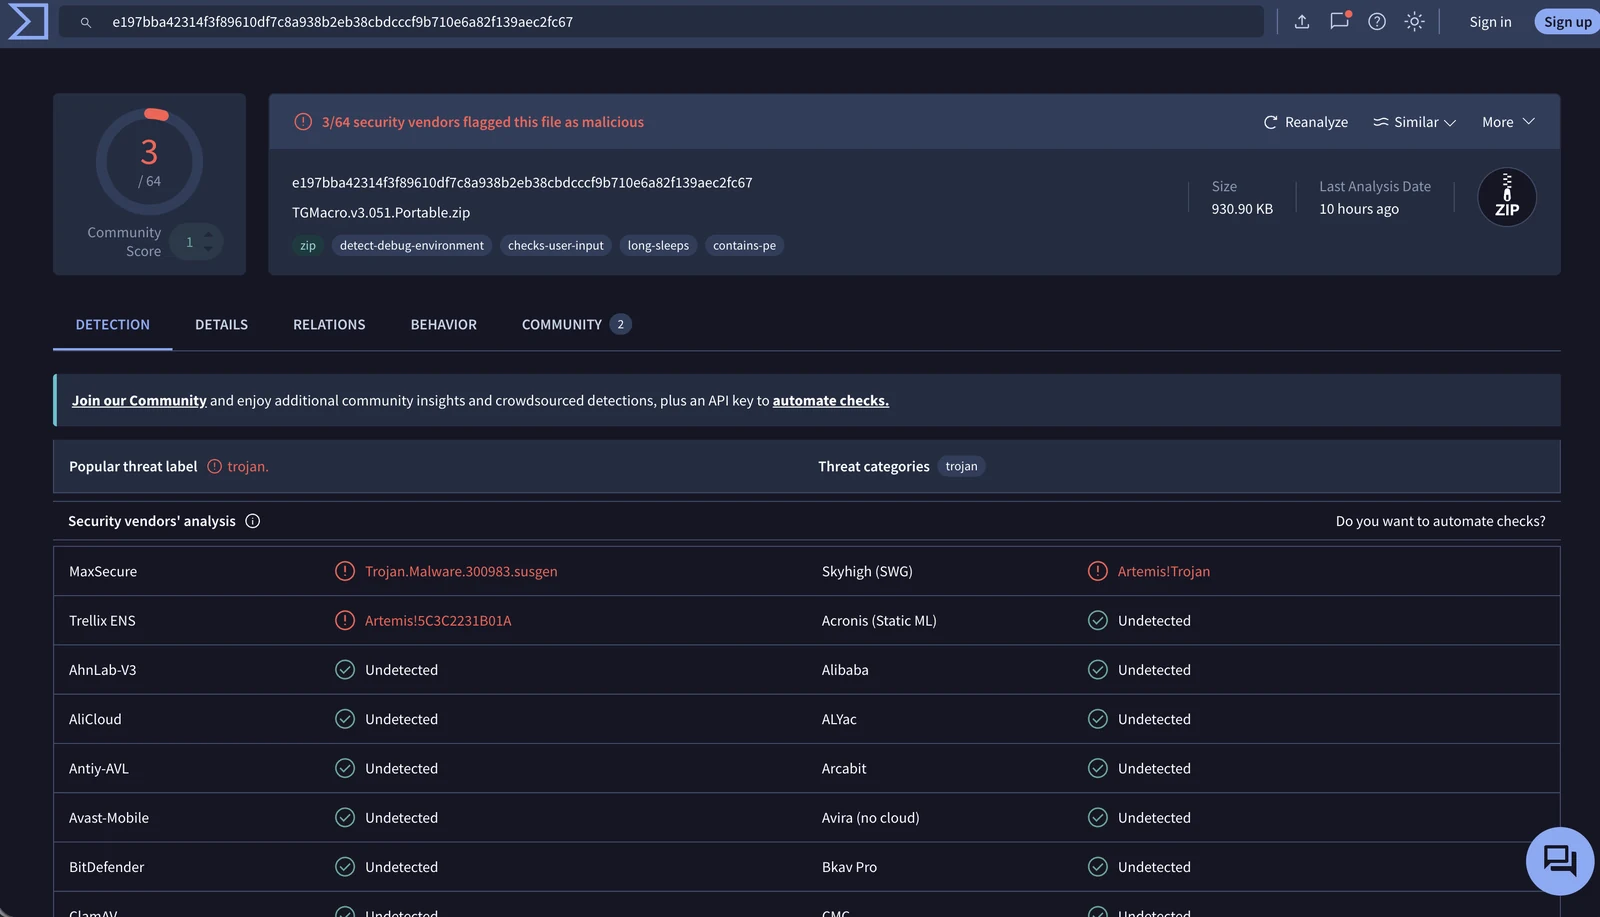Click the BitDefender undetected check icon

(345, 867)
